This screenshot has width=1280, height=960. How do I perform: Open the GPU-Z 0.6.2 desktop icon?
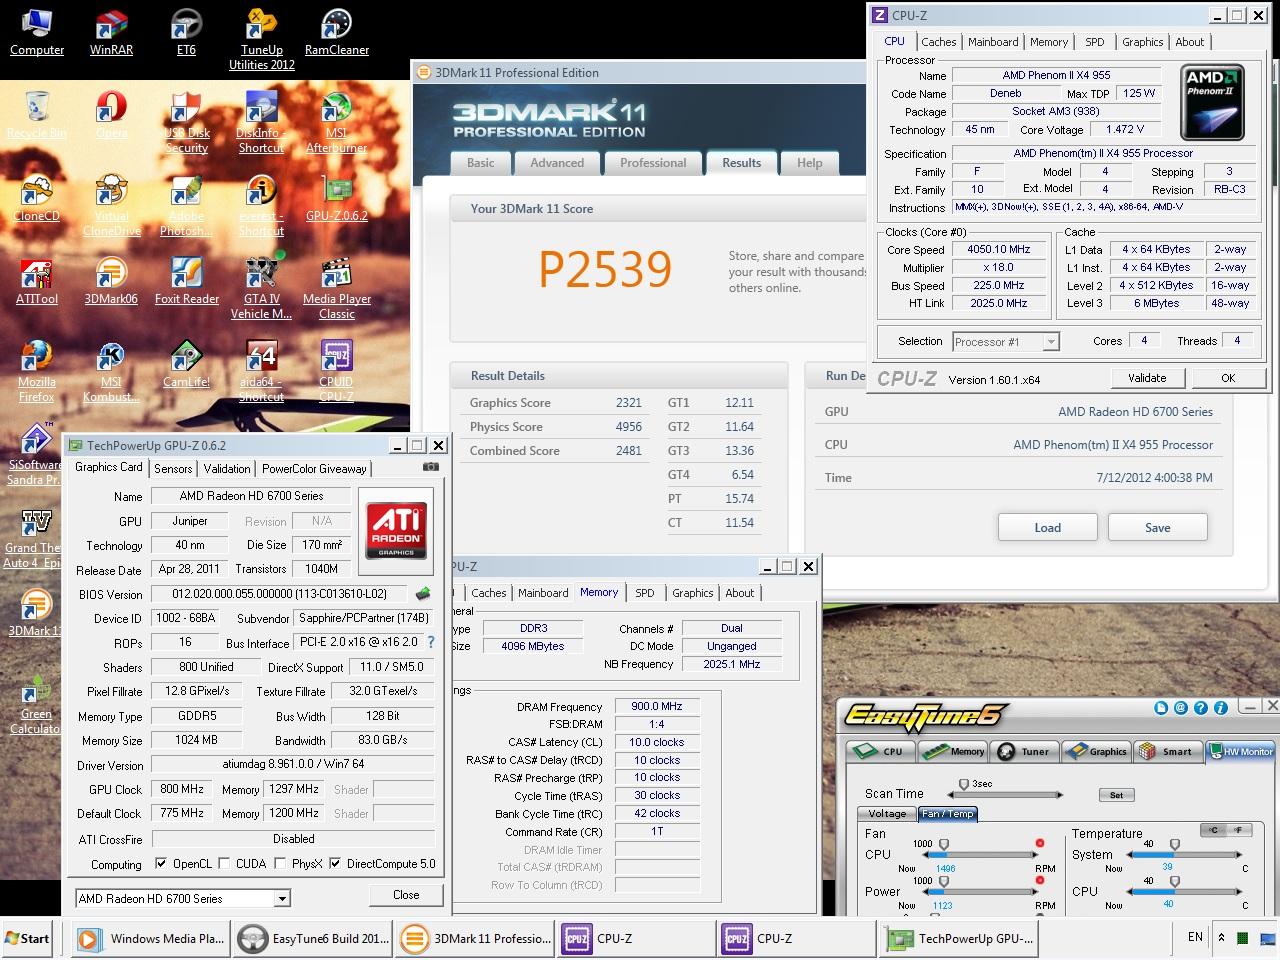click(336, 198)
